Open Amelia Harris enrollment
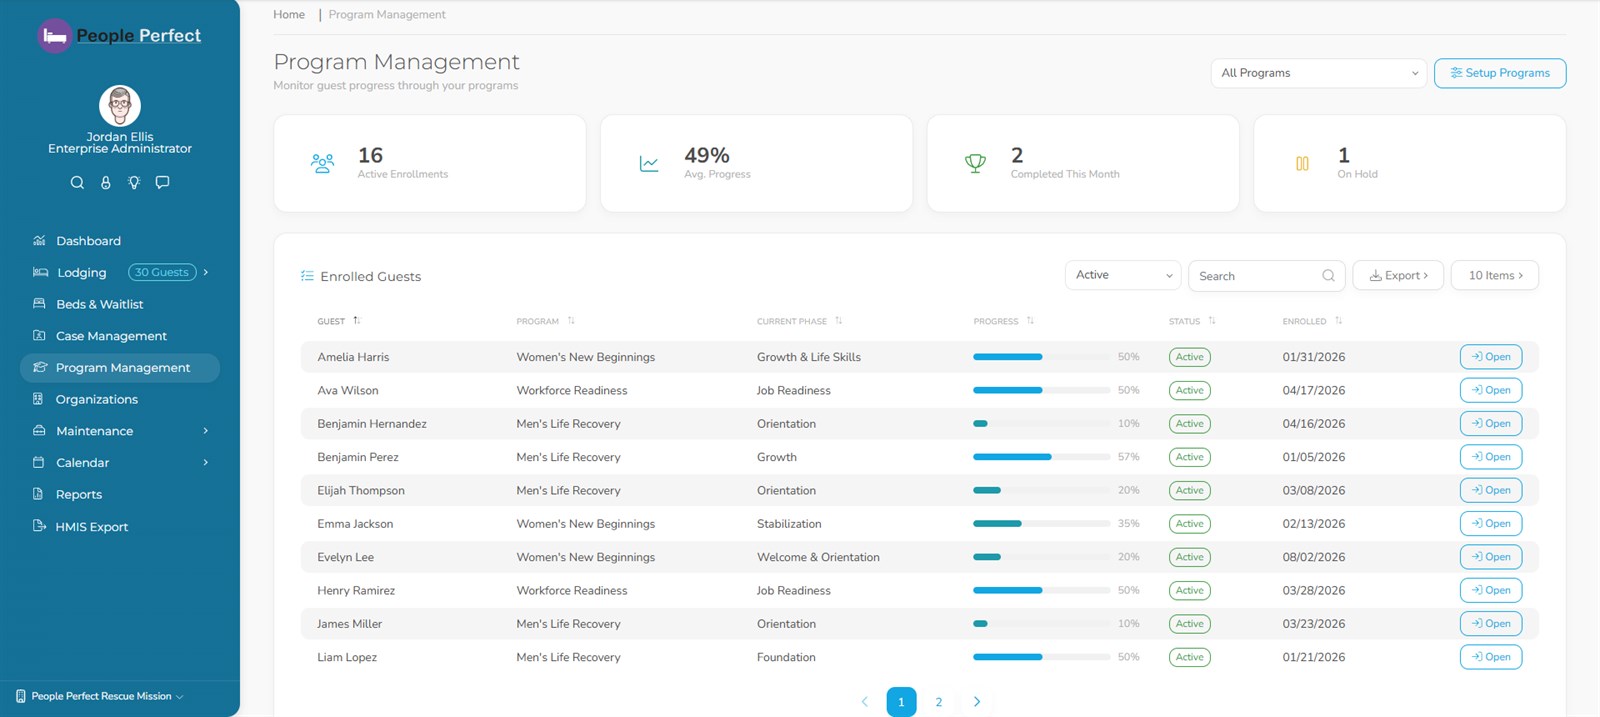 click(x=1491, y=357)
